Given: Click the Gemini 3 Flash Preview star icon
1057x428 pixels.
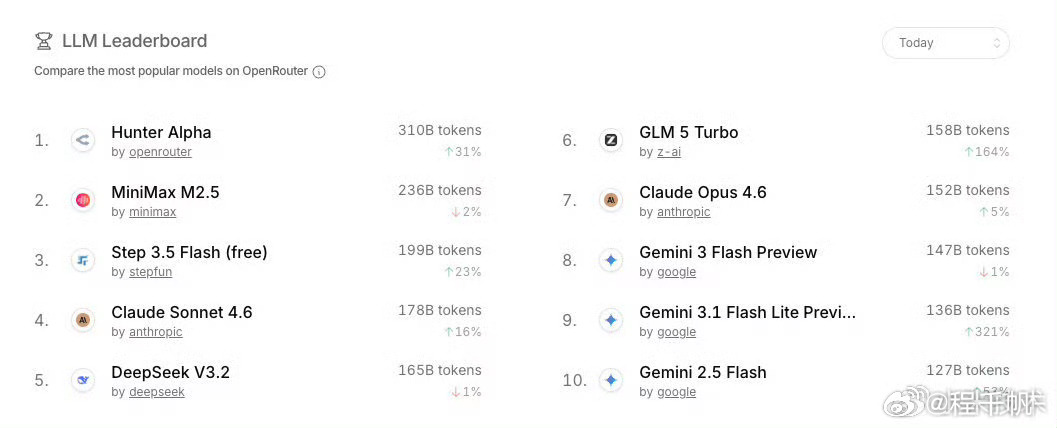Looking at the screenshot, I should point(610,261).
